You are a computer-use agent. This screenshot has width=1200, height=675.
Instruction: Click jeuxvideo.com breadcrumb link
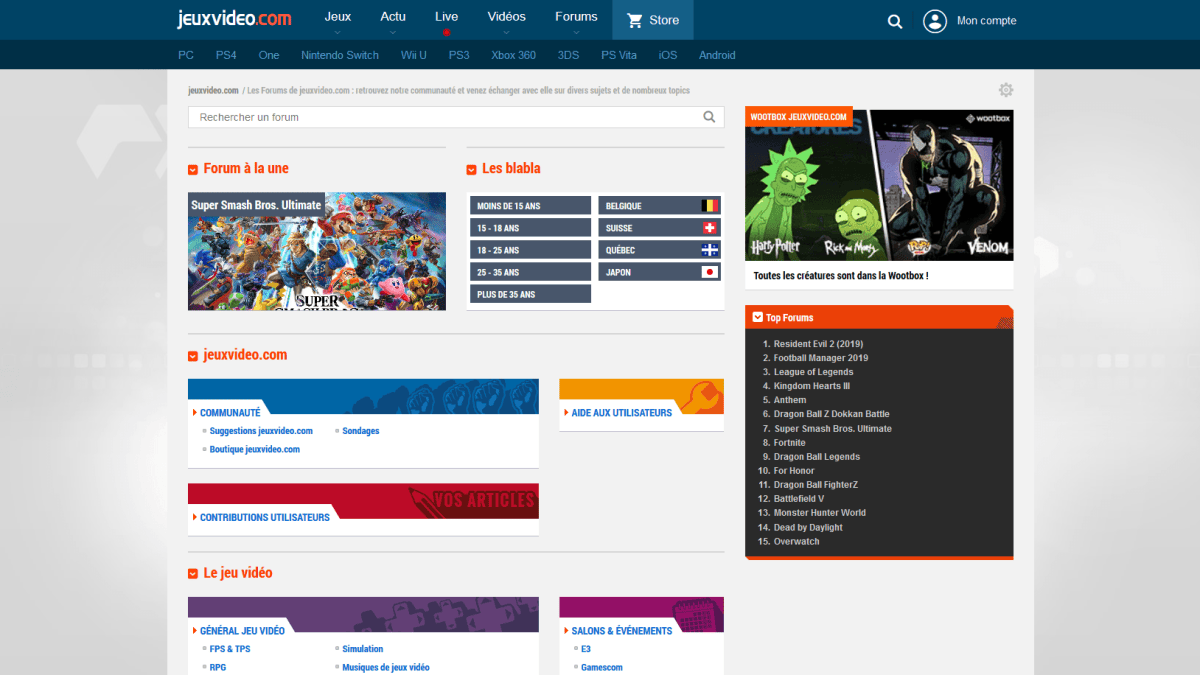point(213,91)
